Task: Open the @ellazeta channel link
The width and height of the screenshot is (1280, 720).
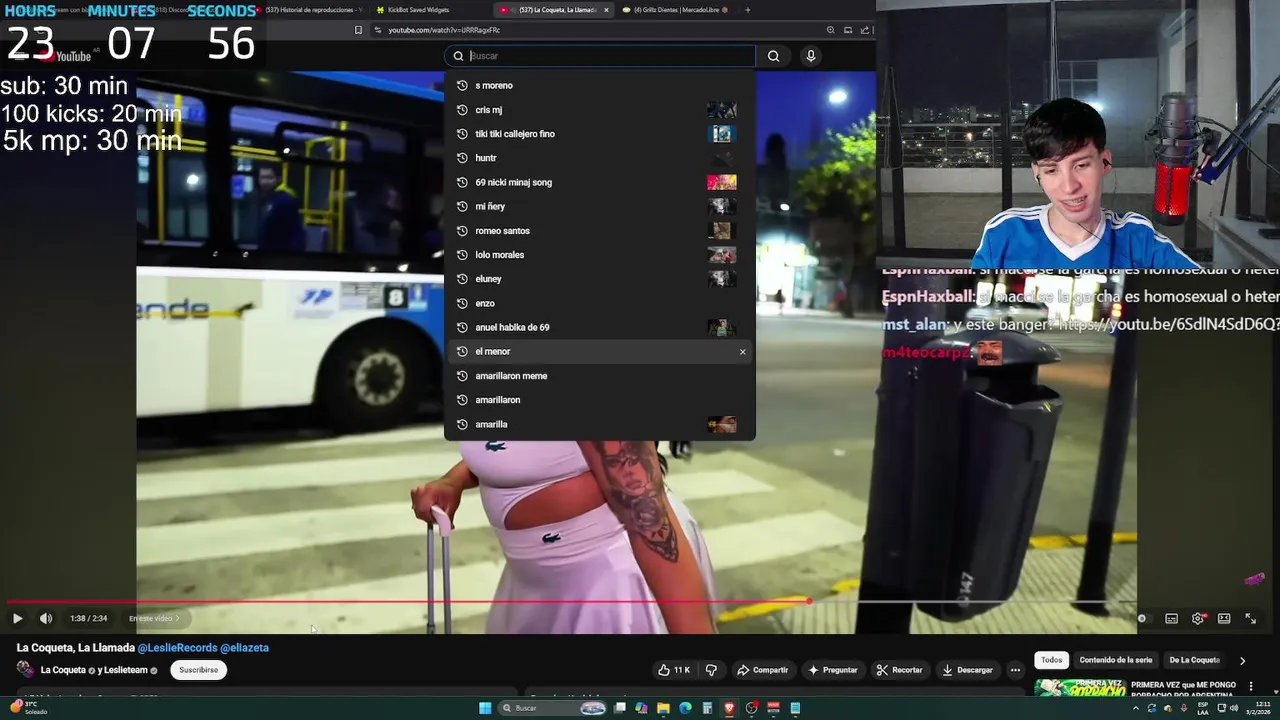Action: pos(244,648)
